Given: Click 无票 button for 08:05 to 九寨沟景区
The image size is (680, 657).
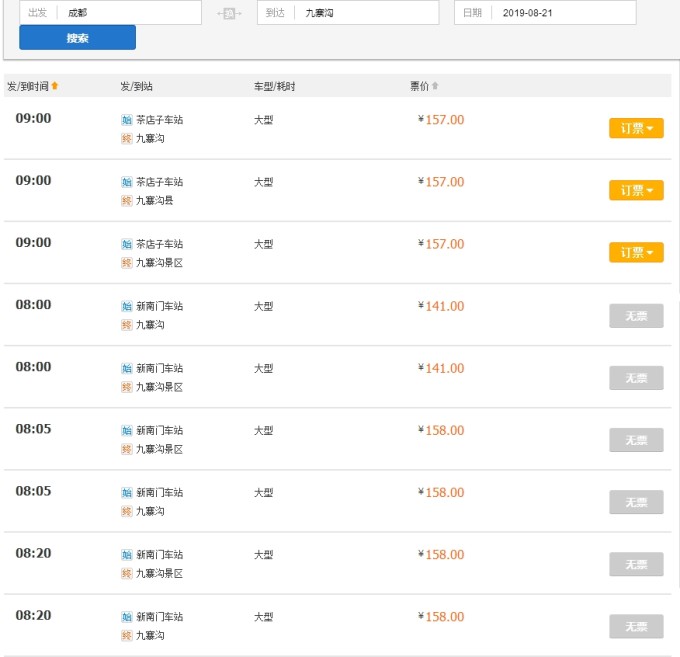Looking at the screenshot, I should click(636, 440).
